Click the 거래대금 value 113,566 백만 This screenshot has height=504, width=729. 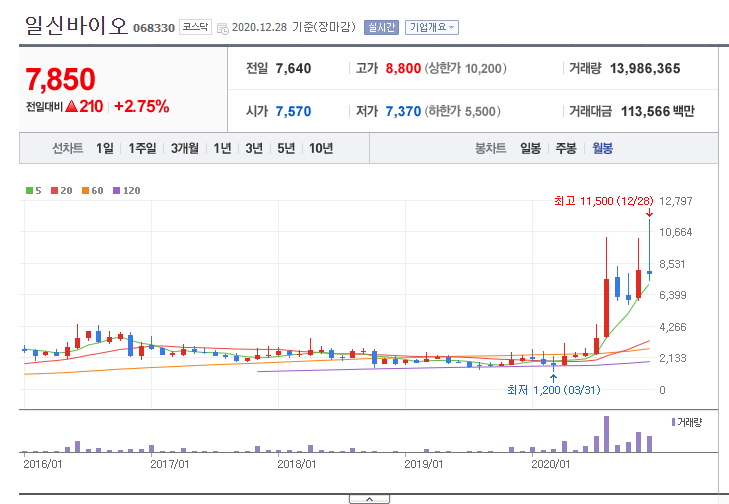click(x=657, y=112)
